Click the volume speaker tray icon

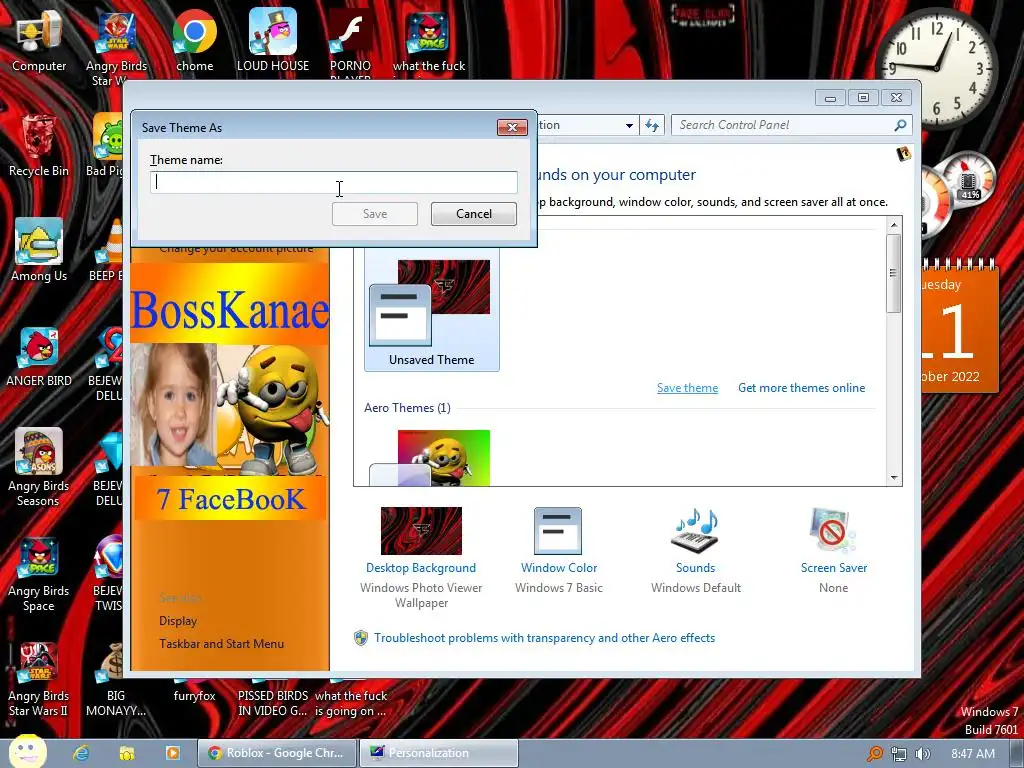923,754
